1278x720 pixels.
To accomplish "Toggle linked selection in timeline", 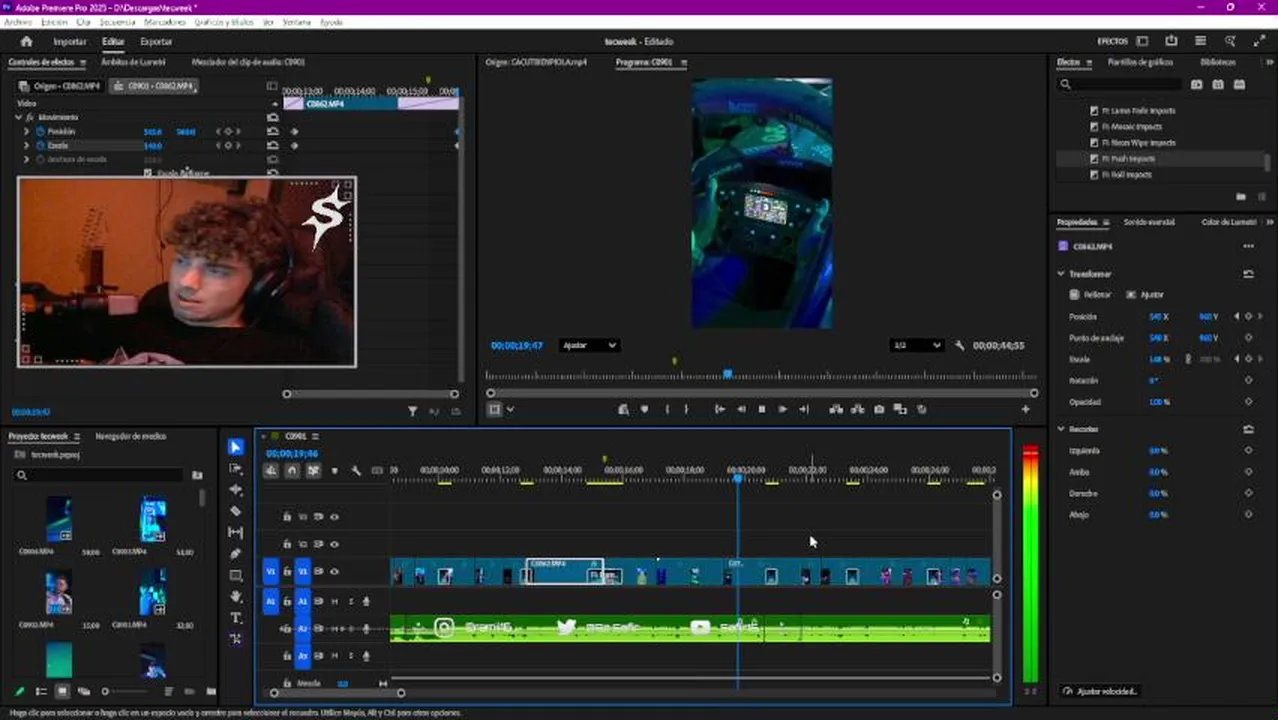I will click(313, 470).
